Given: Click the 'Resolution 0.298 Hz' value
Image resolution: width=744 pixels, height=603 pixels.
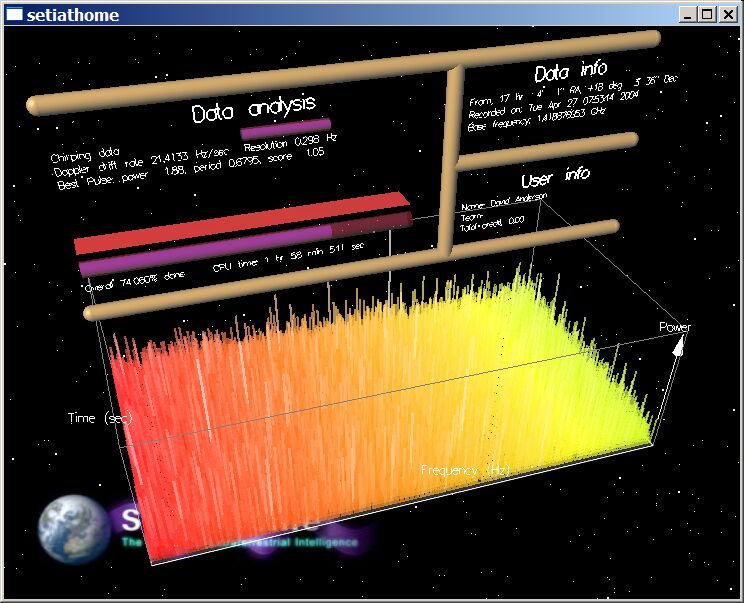Looking at the screenshot, I should pyautogui.click(x=290, y=143).
